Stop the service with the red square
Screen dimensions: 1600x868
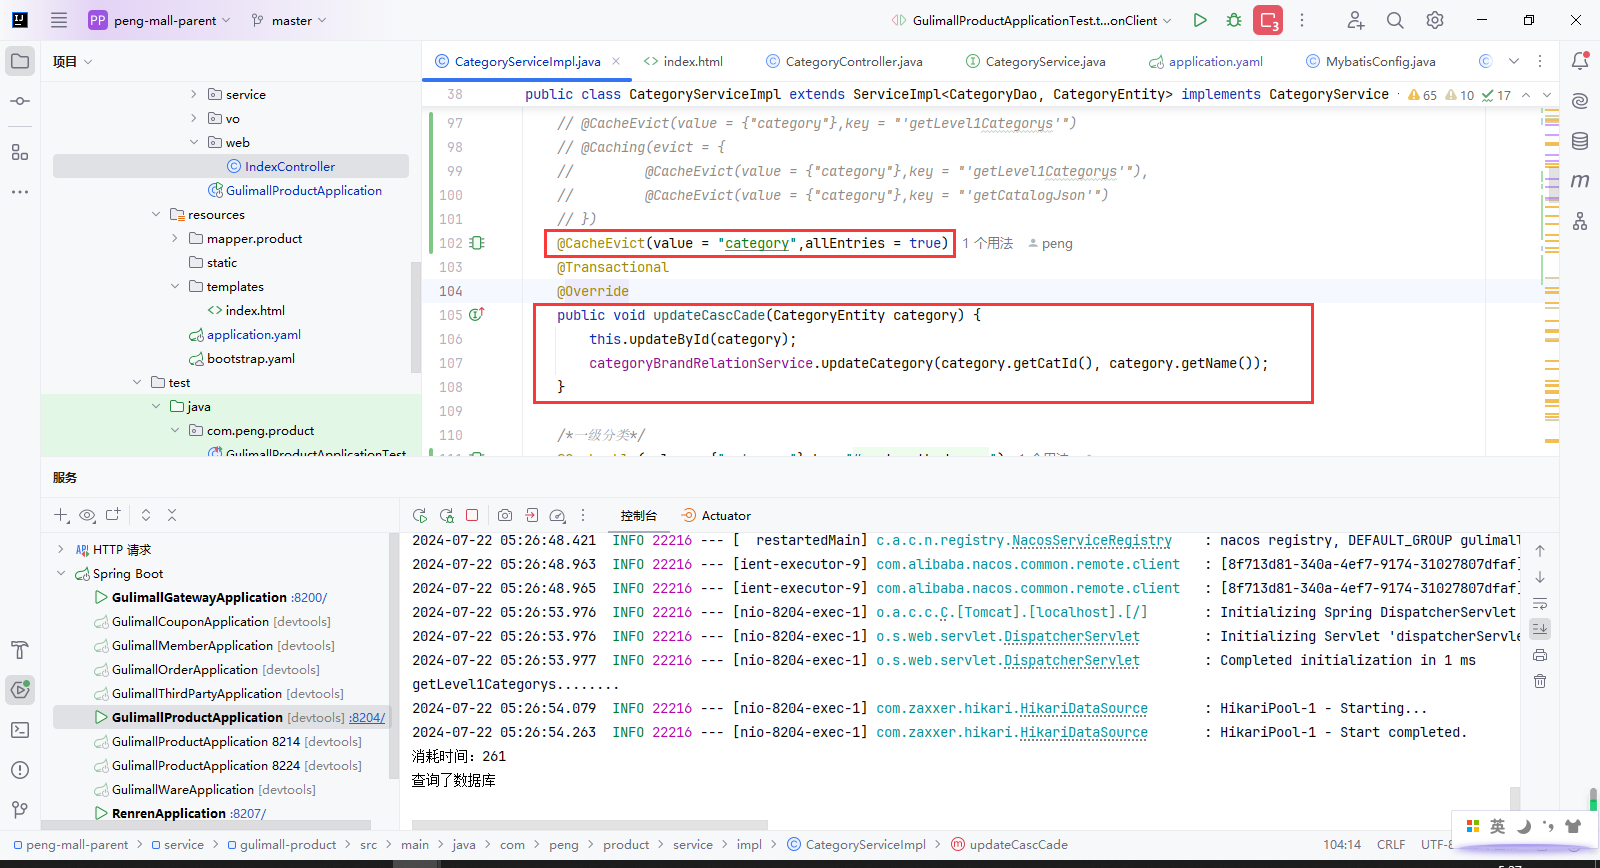click(472, 515)
